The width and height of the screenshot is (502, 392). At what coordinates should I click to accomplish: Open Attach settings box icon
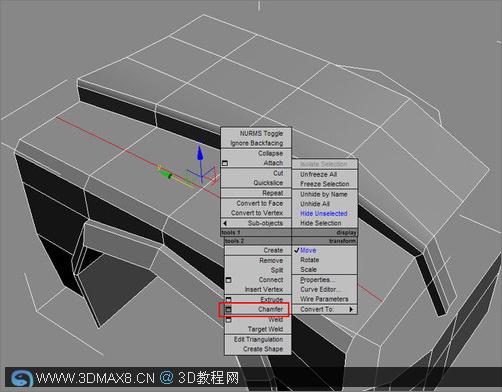[225, 163]
